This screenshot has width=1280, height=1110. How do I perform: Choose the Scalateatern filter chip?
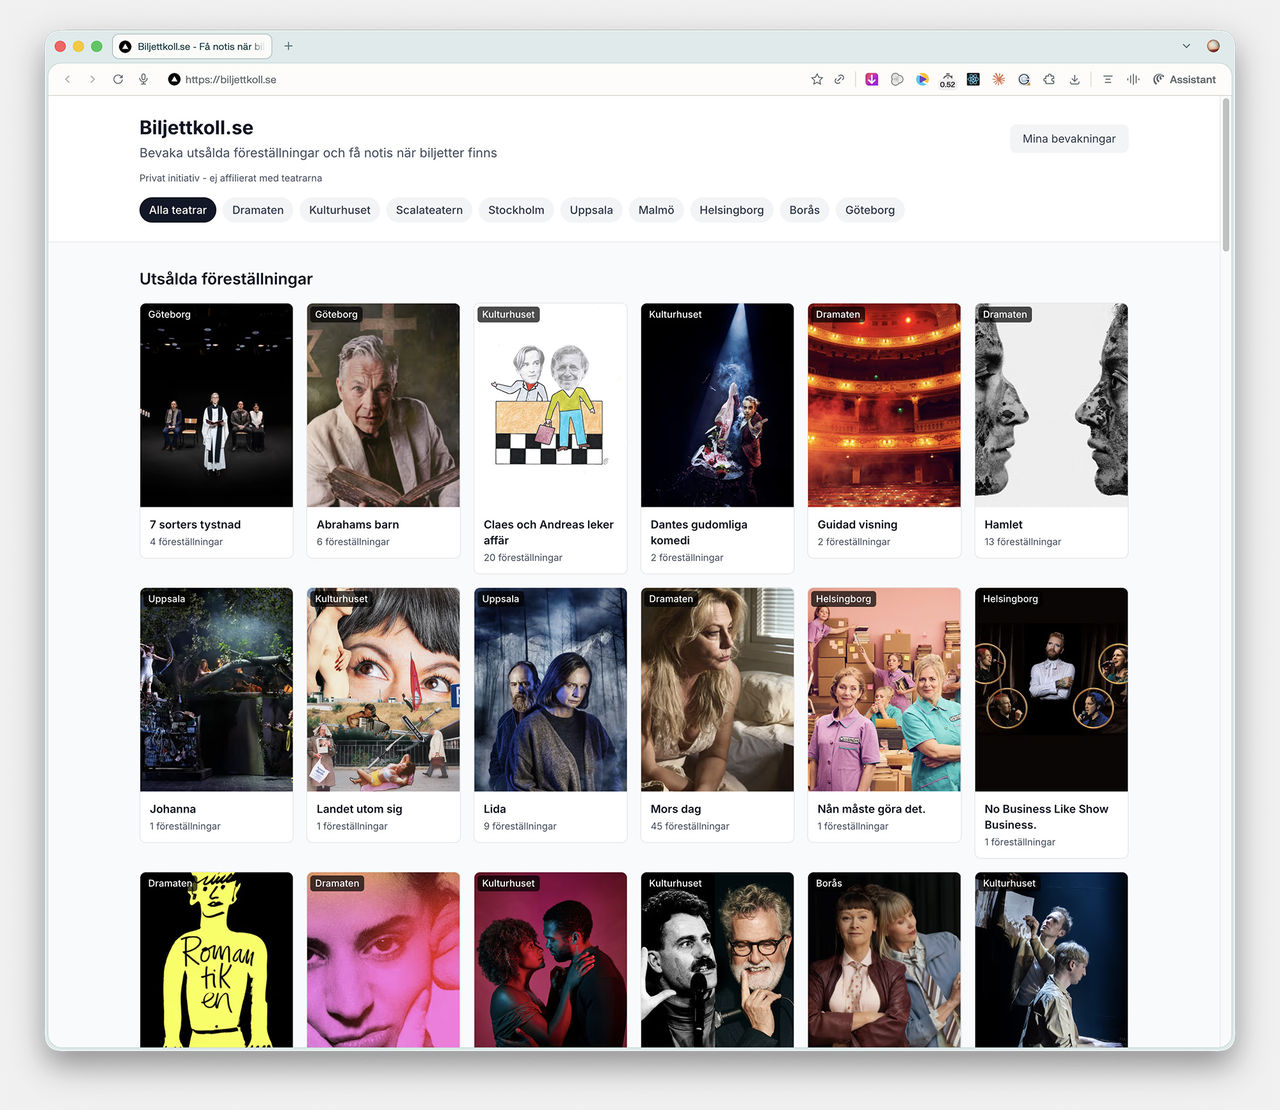tap(429, 210)
